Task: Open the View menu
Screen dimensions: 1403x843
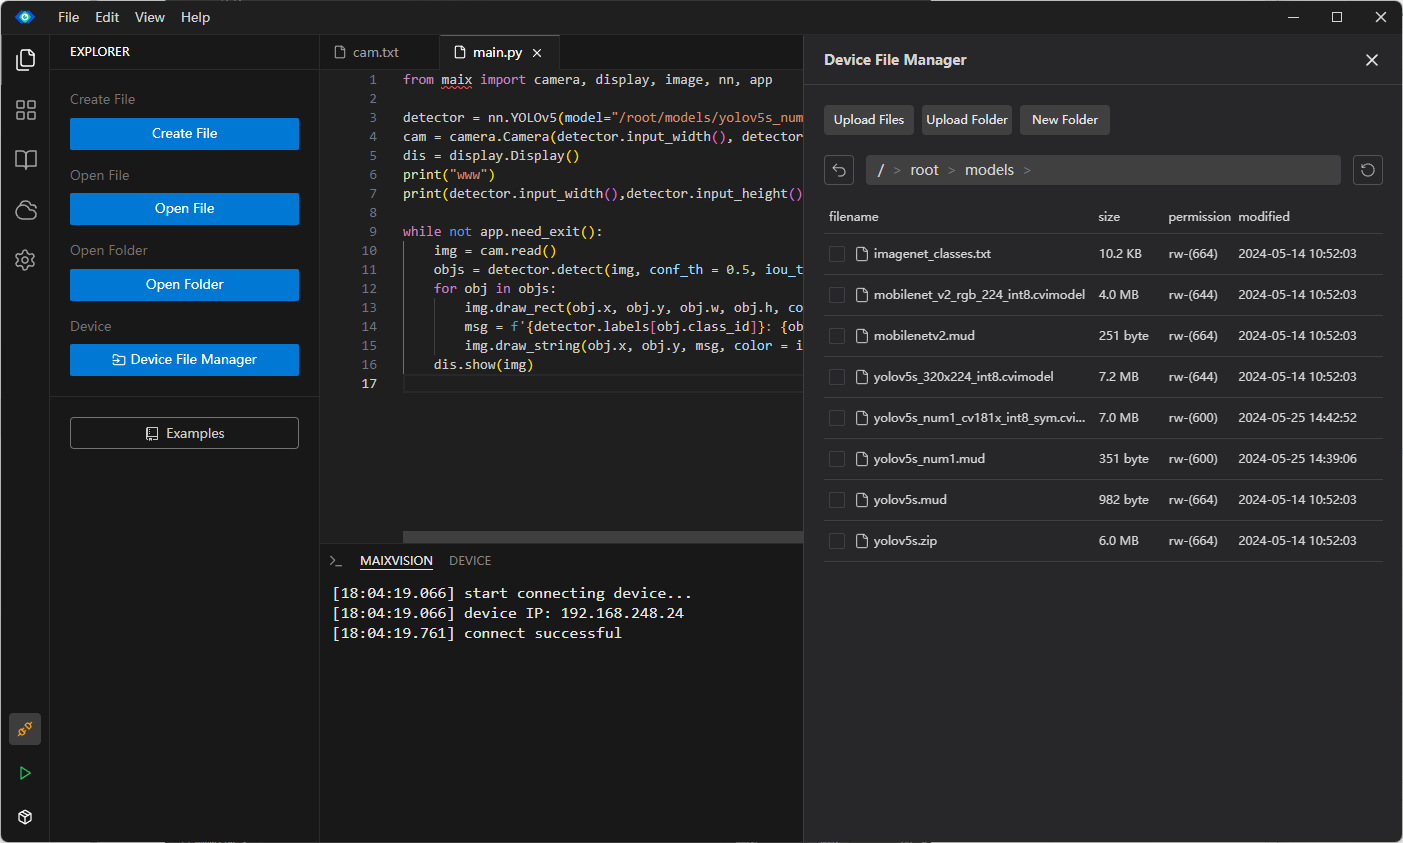Action: (150, 17)
